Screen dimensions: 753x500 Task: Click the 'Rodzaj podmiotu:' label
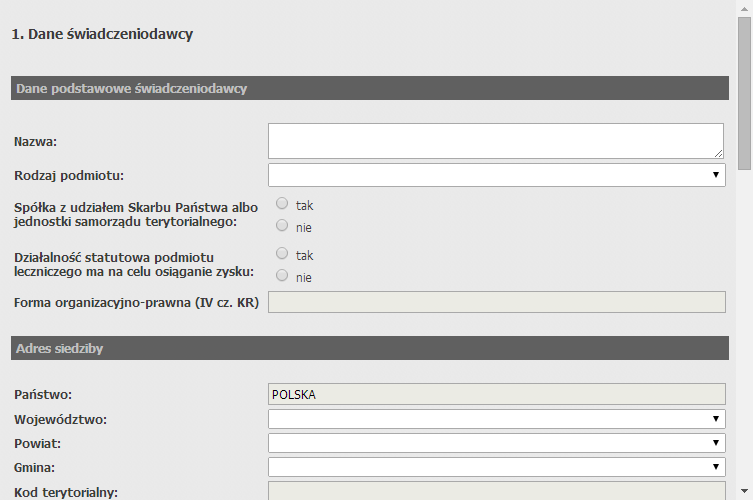[69, 176]
